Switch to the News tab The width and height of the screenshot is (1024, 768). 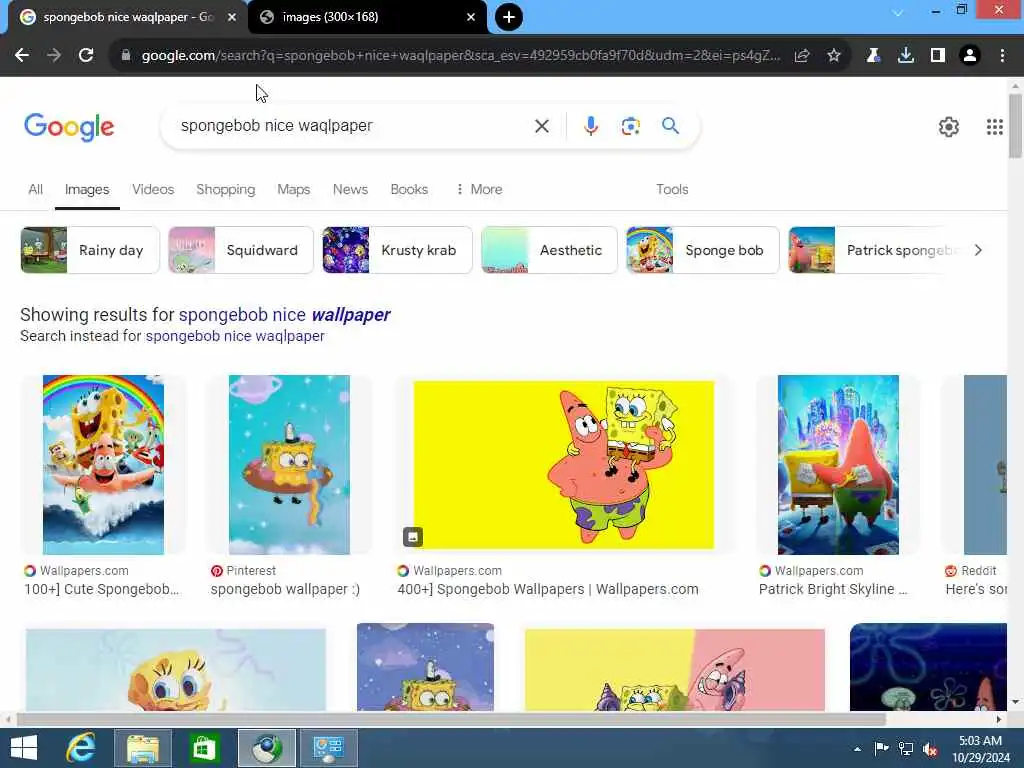tap(350, 189)
